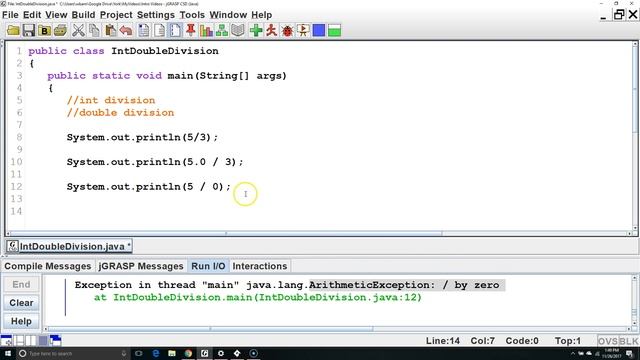Click the browse 'B' folder toolbar icon
The image size is (640, 360).
(x=44, y=31)
